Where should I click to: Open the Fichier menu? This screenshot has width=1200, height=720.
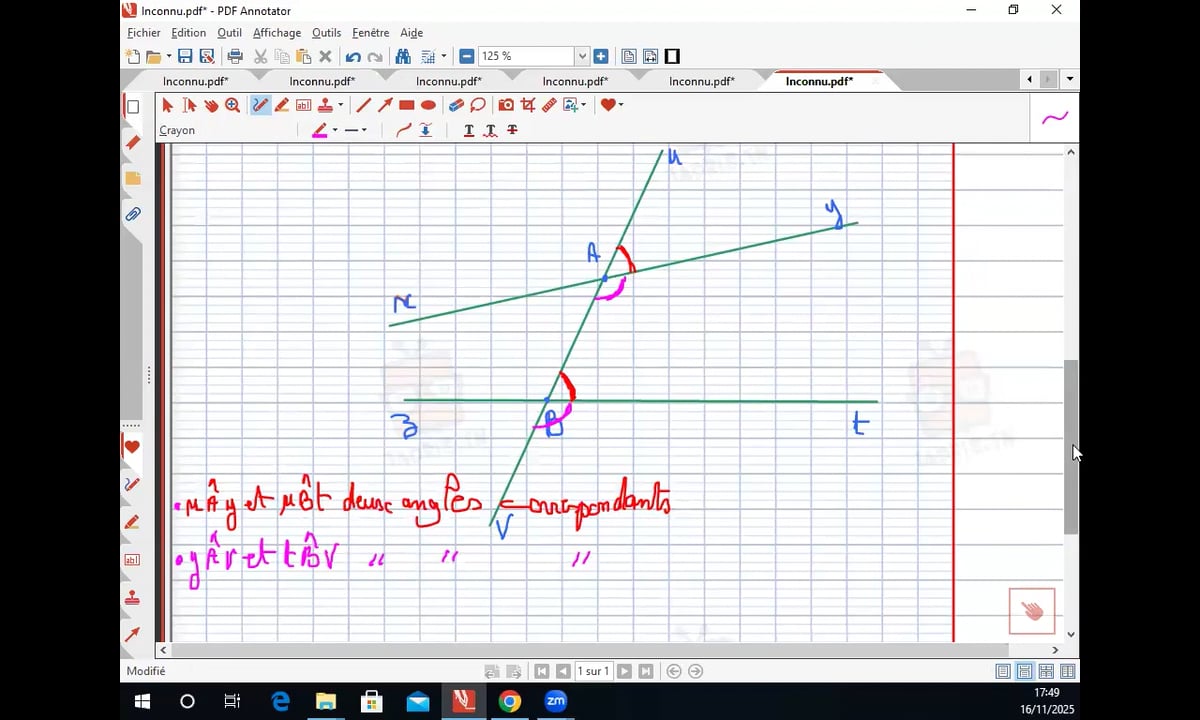click(144, 33)
